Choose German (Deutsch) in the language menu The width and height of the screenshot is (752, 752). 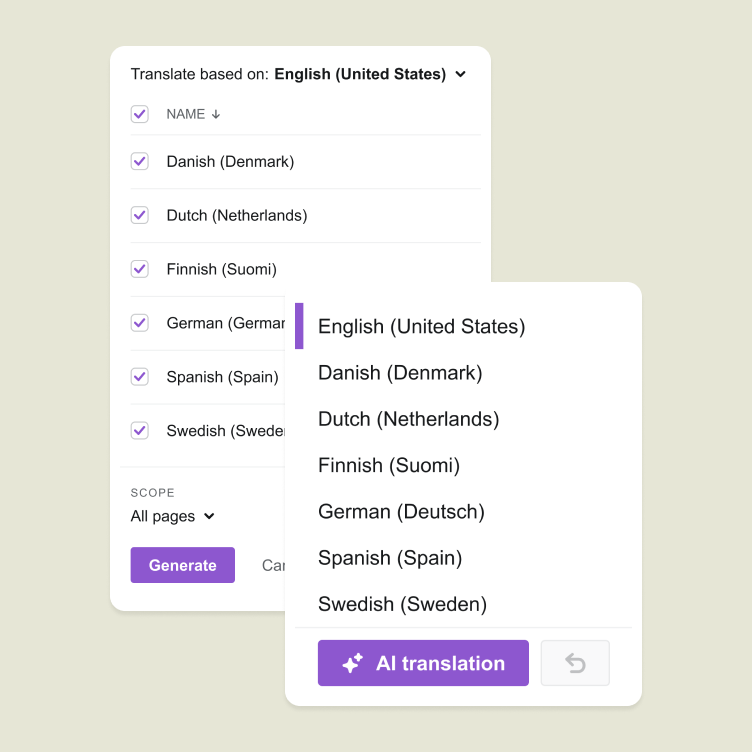tap(401, 511)
